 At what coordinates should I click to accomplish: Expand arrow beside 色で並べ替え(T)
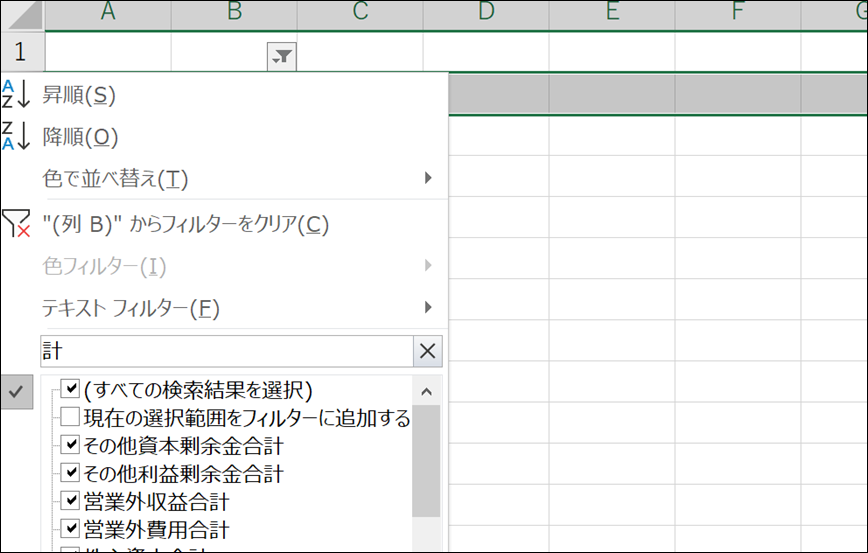click(428, 178)
